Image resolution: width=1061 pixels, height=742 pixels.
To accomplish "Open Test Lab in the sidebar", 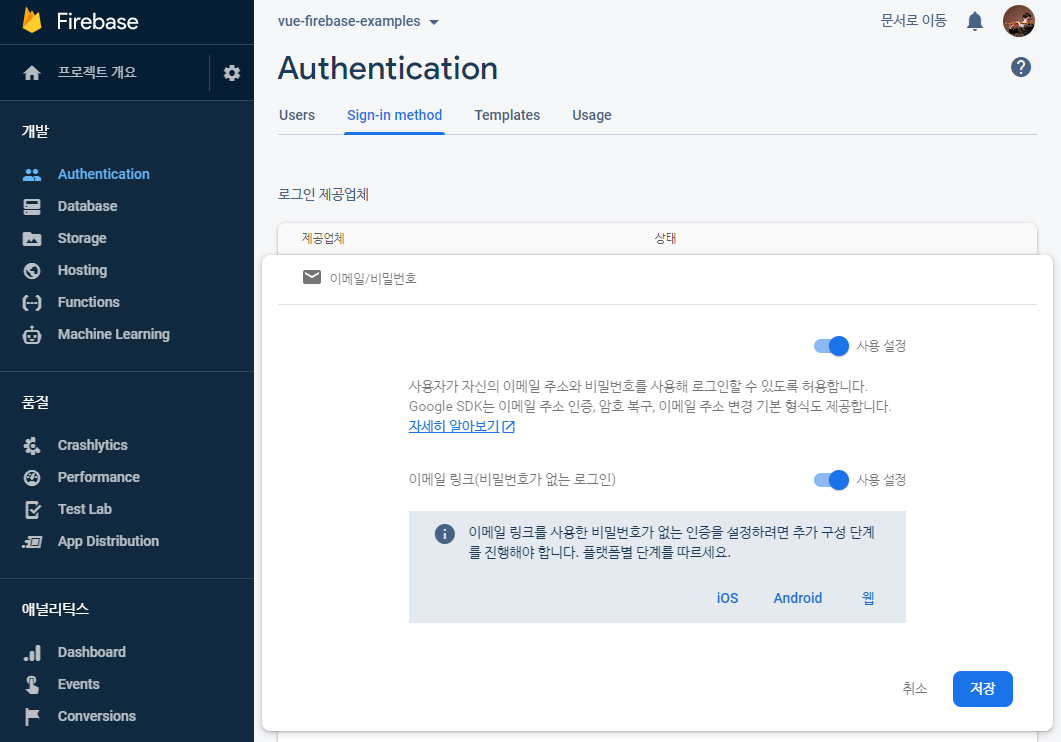I will [85, 509].
